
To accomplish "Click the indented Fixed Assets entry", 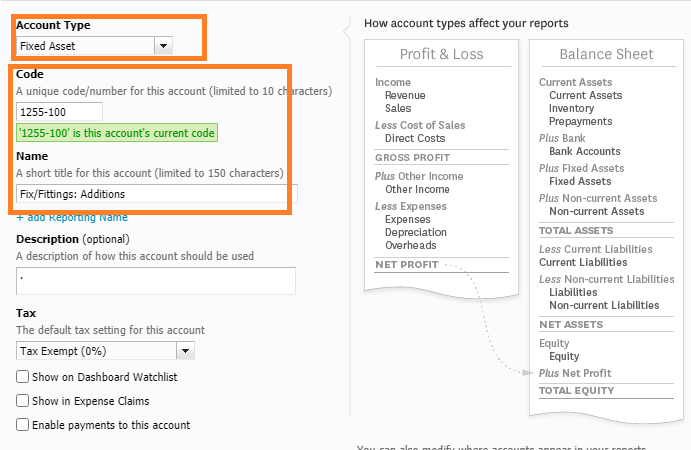I will click(x=580, y=182).
